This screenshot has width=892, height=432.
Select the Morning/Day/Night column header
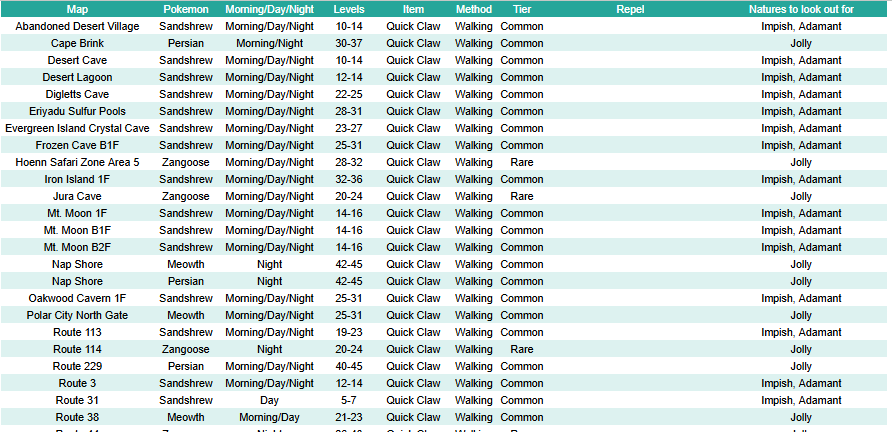269,9
